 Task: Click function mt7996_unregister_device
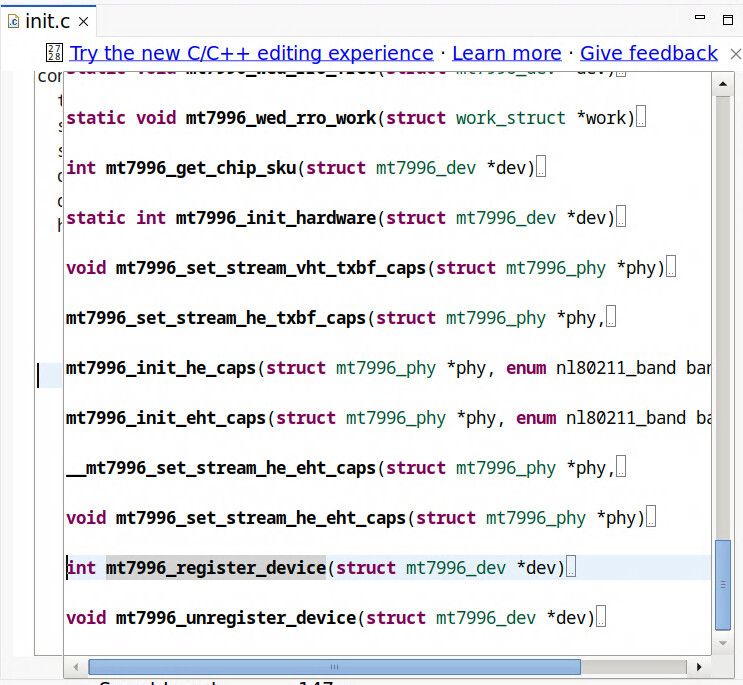(236, 618)
